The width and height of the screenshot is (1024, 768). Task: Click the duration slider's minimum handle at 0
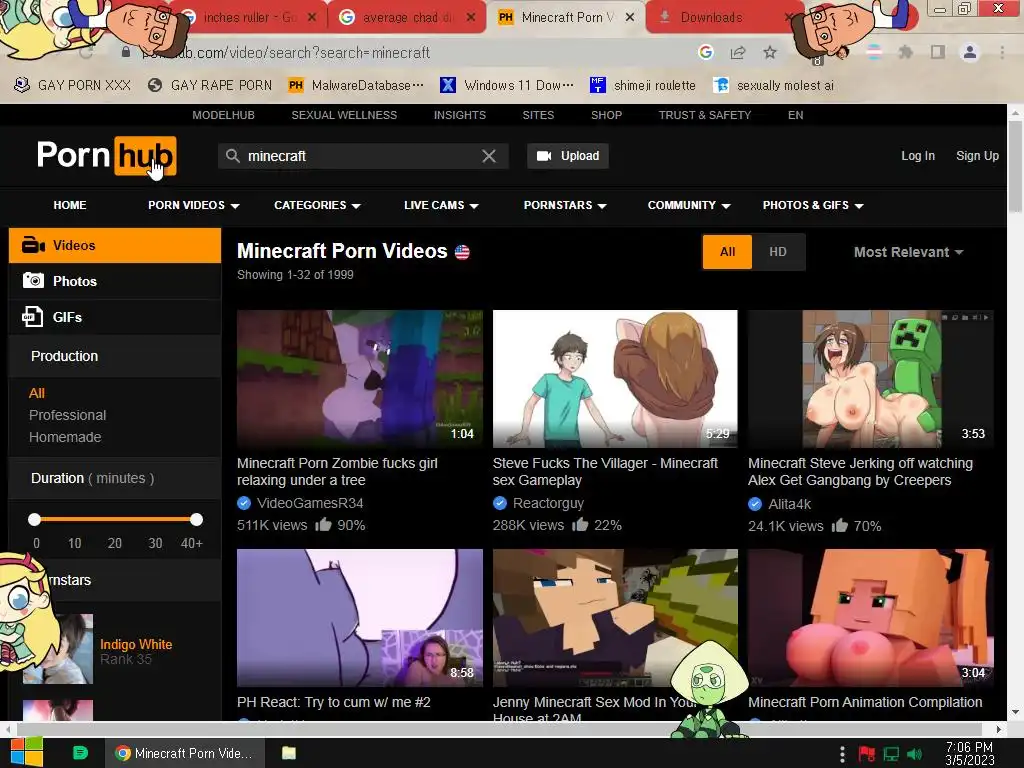pos(35,519)
